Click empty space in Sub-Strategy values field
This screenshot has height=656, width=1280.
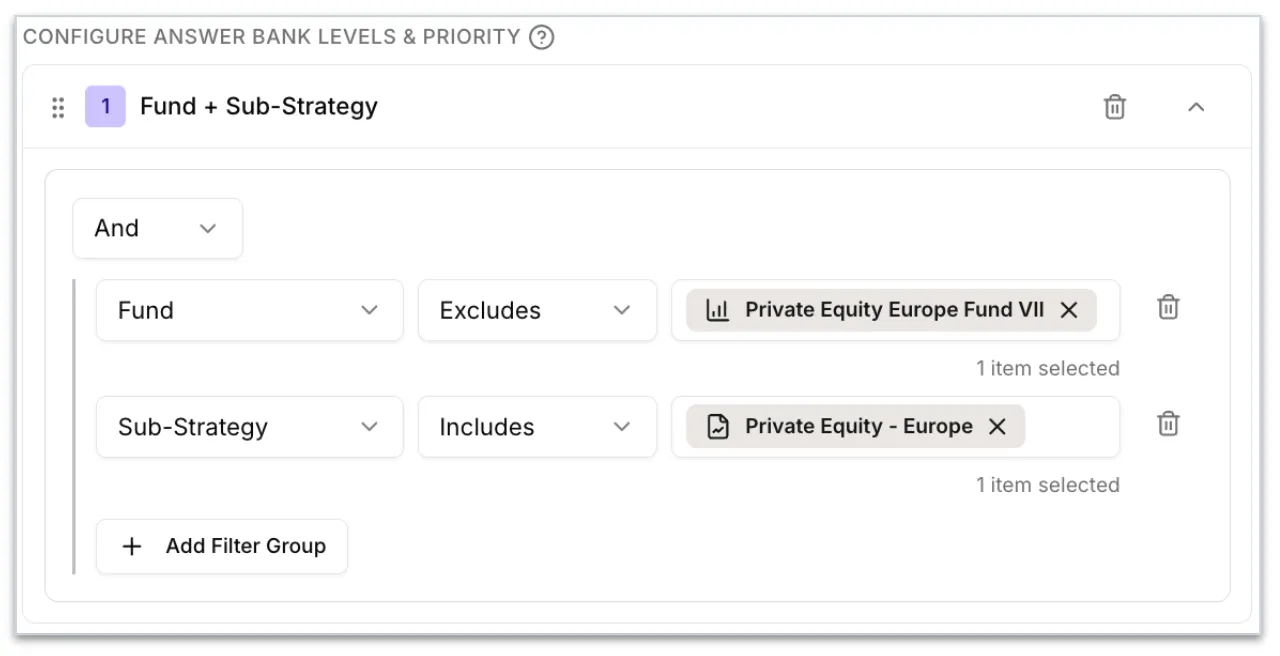[x=1070, y=427]
